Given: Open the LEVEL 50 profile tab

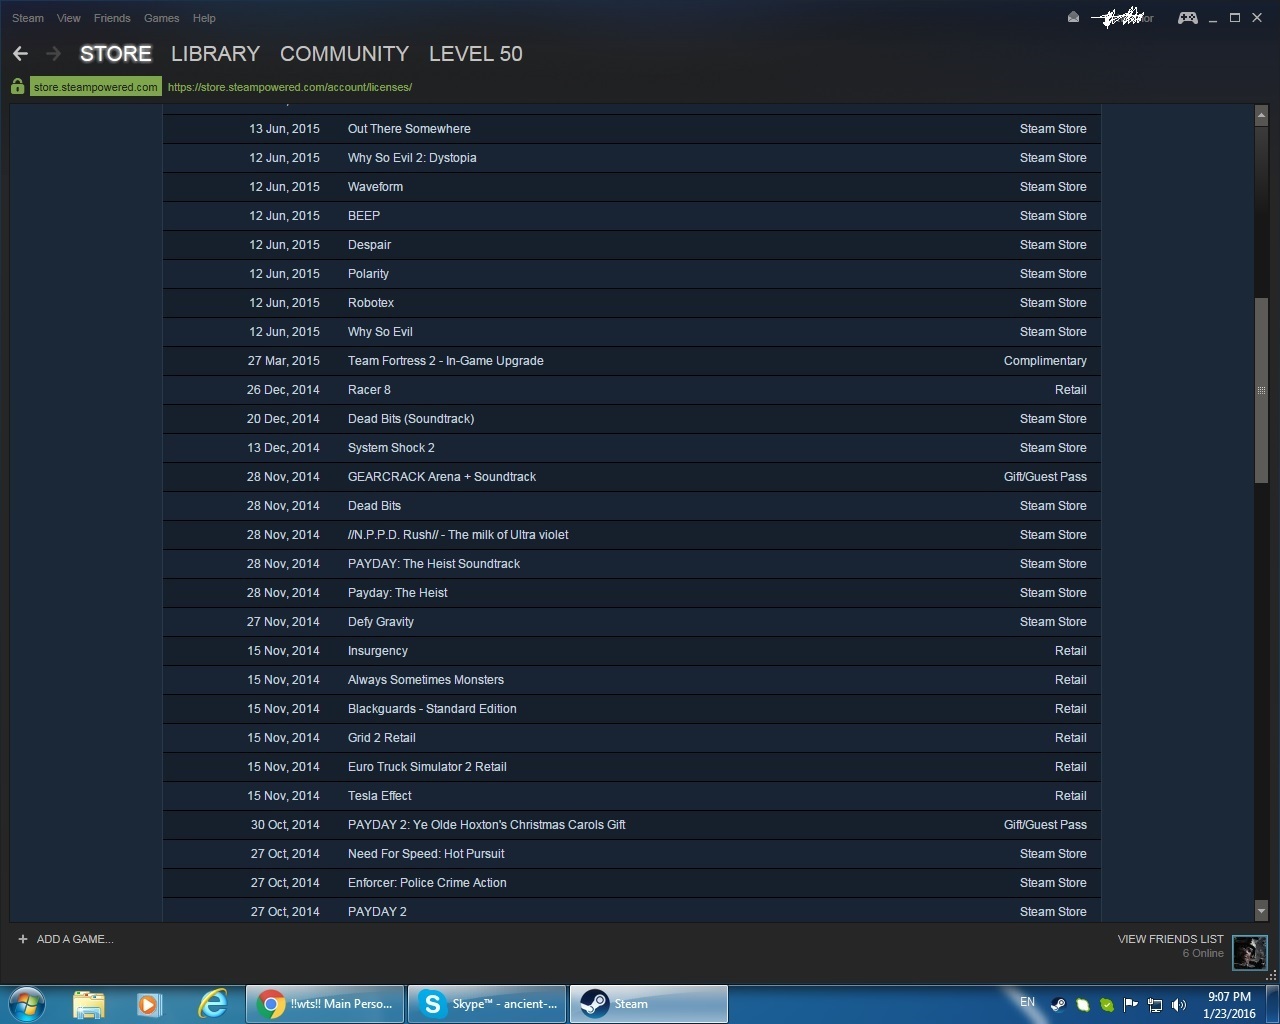Looking at the screenshot, I should click(476, 54).
